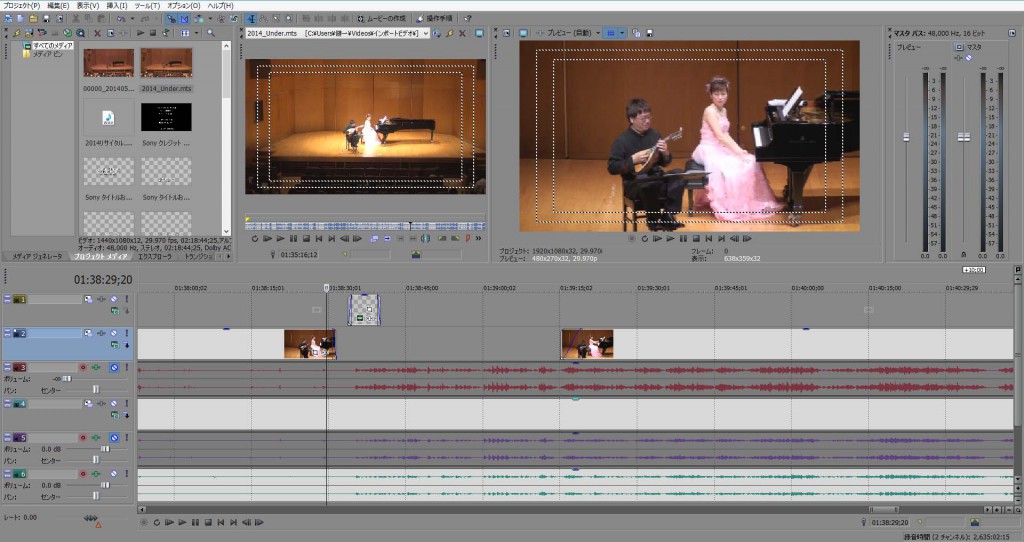Open the 挿入(I) menu

[116, 5]
